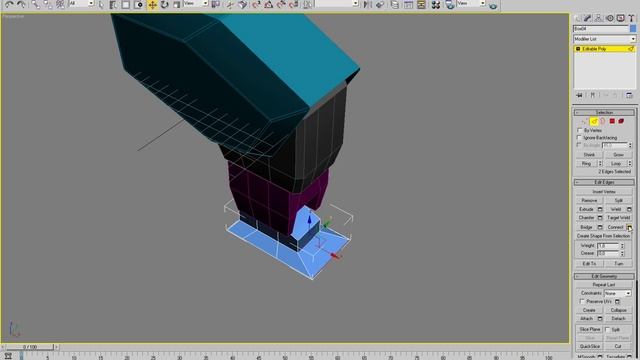
Task: Activate the Bind to Space Warp tool
Action: [60, 4]
